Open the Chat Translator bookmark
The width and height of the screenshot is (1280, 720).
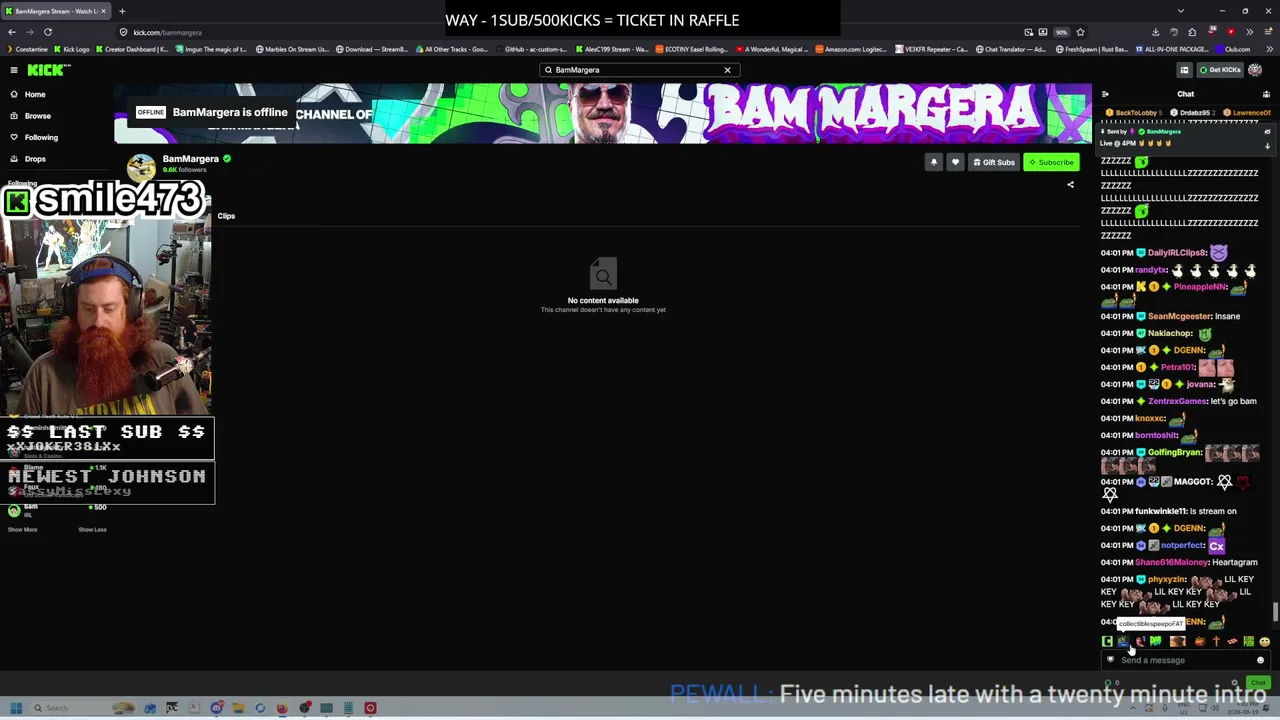click(1012, 49)
